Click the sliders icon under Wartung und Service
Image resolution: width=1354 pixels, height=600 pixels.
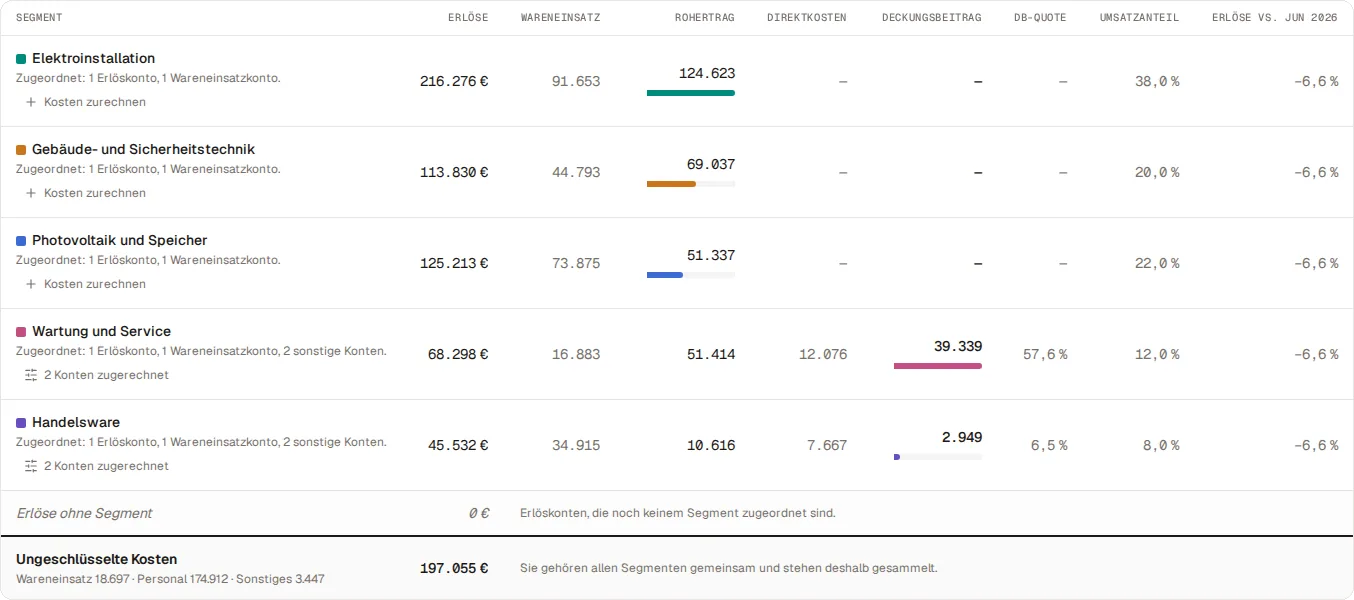tap(31, 375)
